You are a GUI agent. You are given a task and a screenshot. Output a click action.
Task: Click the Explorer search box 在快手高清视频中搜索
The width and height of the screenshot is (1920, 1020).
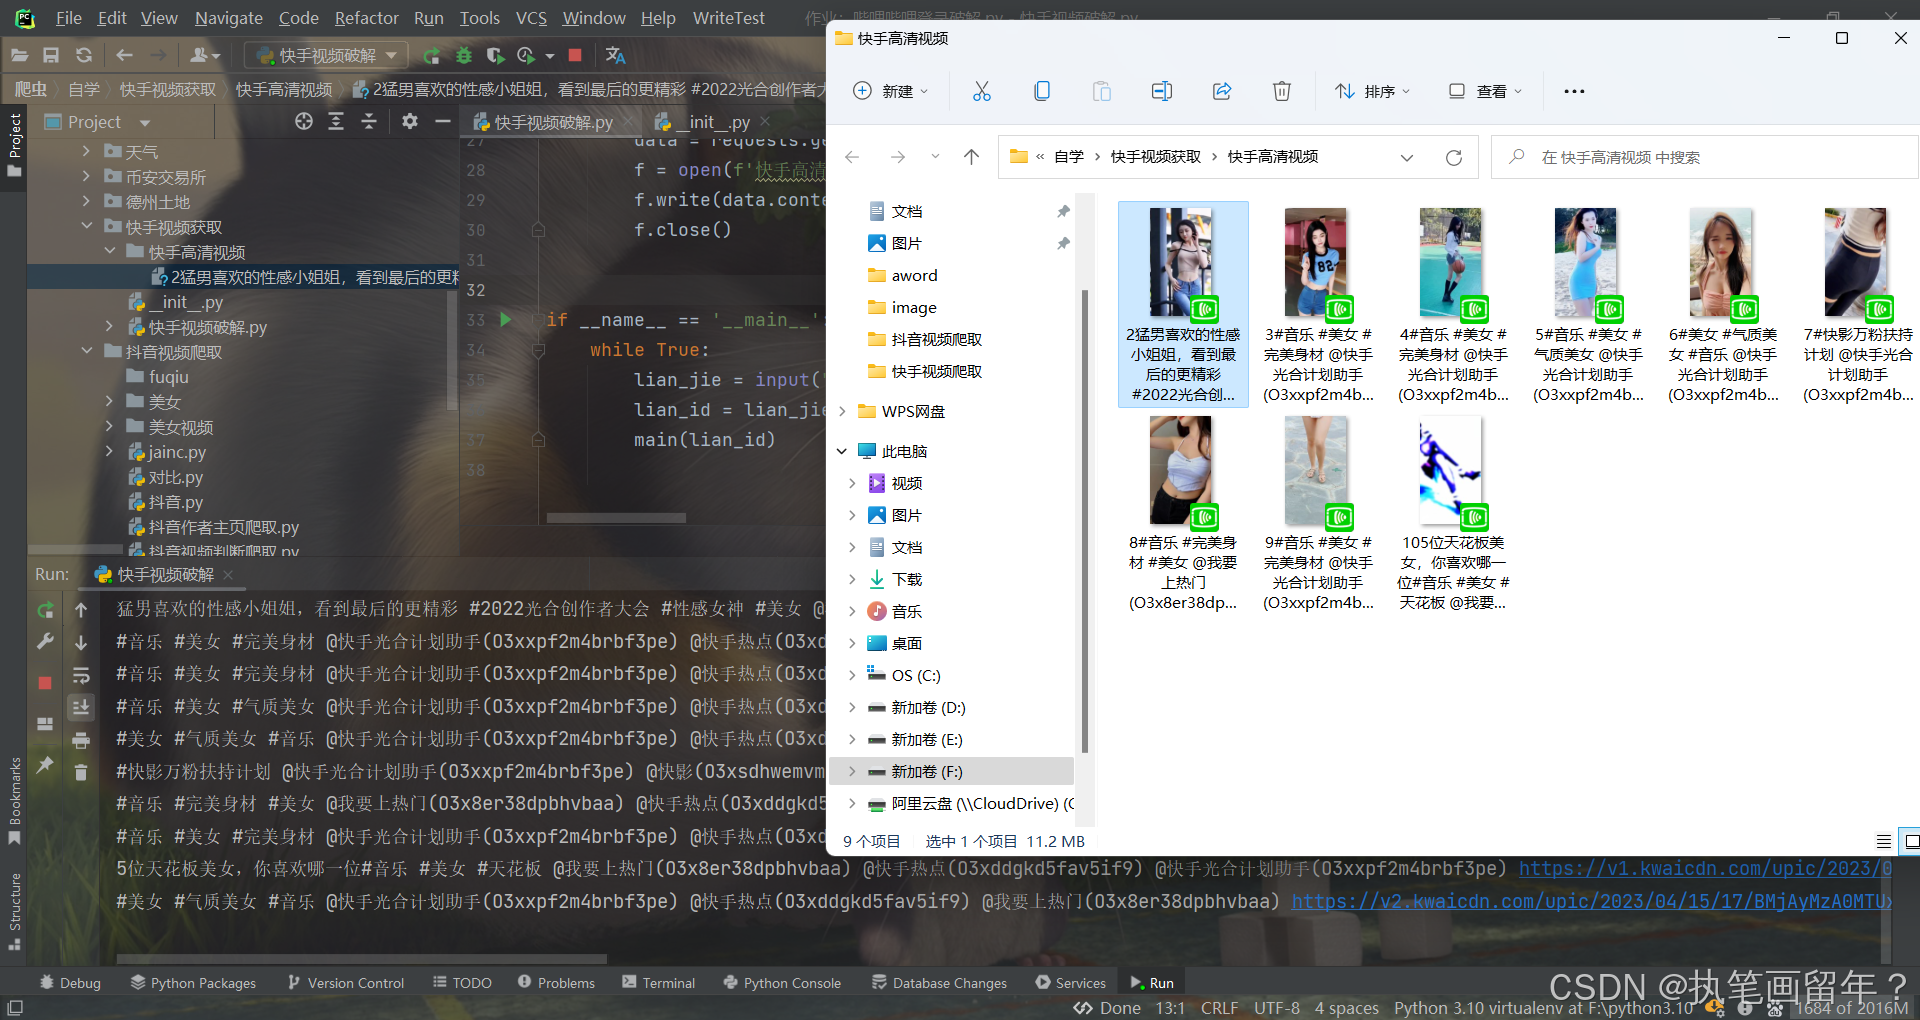1705,157
